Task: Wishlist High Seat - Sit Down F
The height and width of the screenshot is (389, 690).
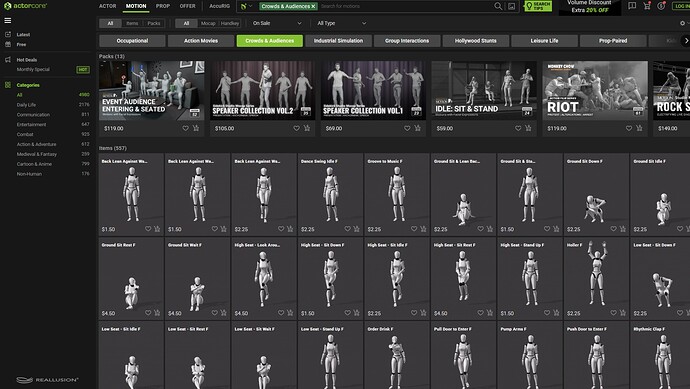Action: coord(348,313)
